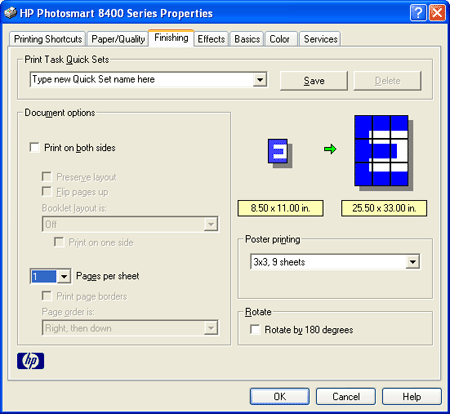The width and height of the screenshot is (450, 414).
Task: Open the Poster printing dropdown
Action: click(413, 262)
